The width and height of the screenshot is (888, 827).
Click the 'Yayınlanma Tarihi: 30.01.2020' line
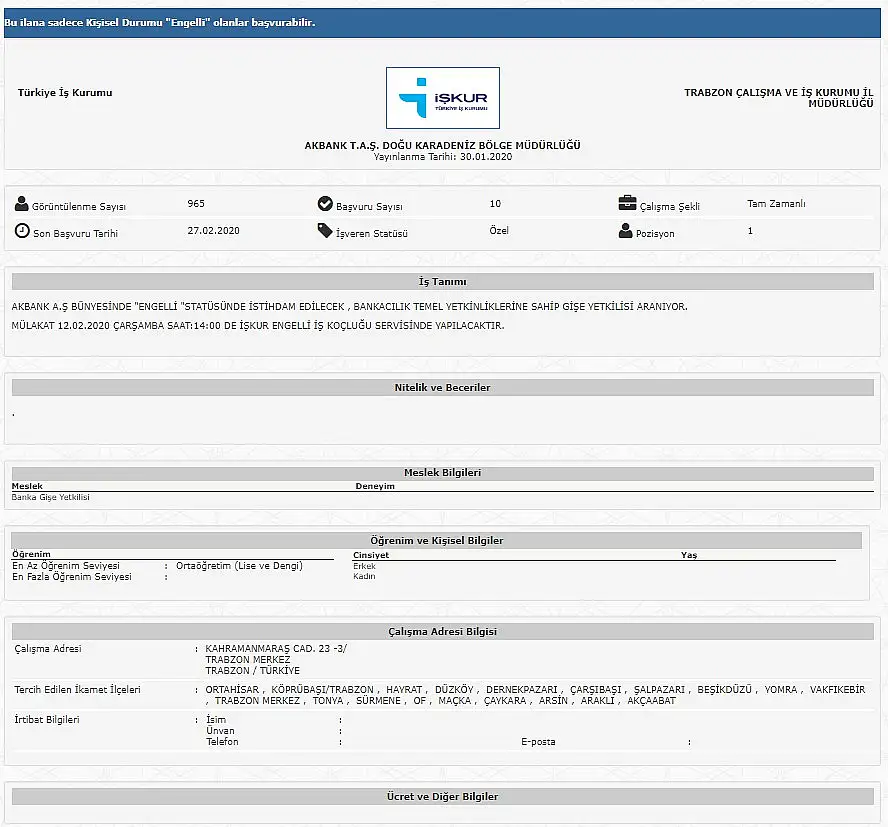pos(442,157)
